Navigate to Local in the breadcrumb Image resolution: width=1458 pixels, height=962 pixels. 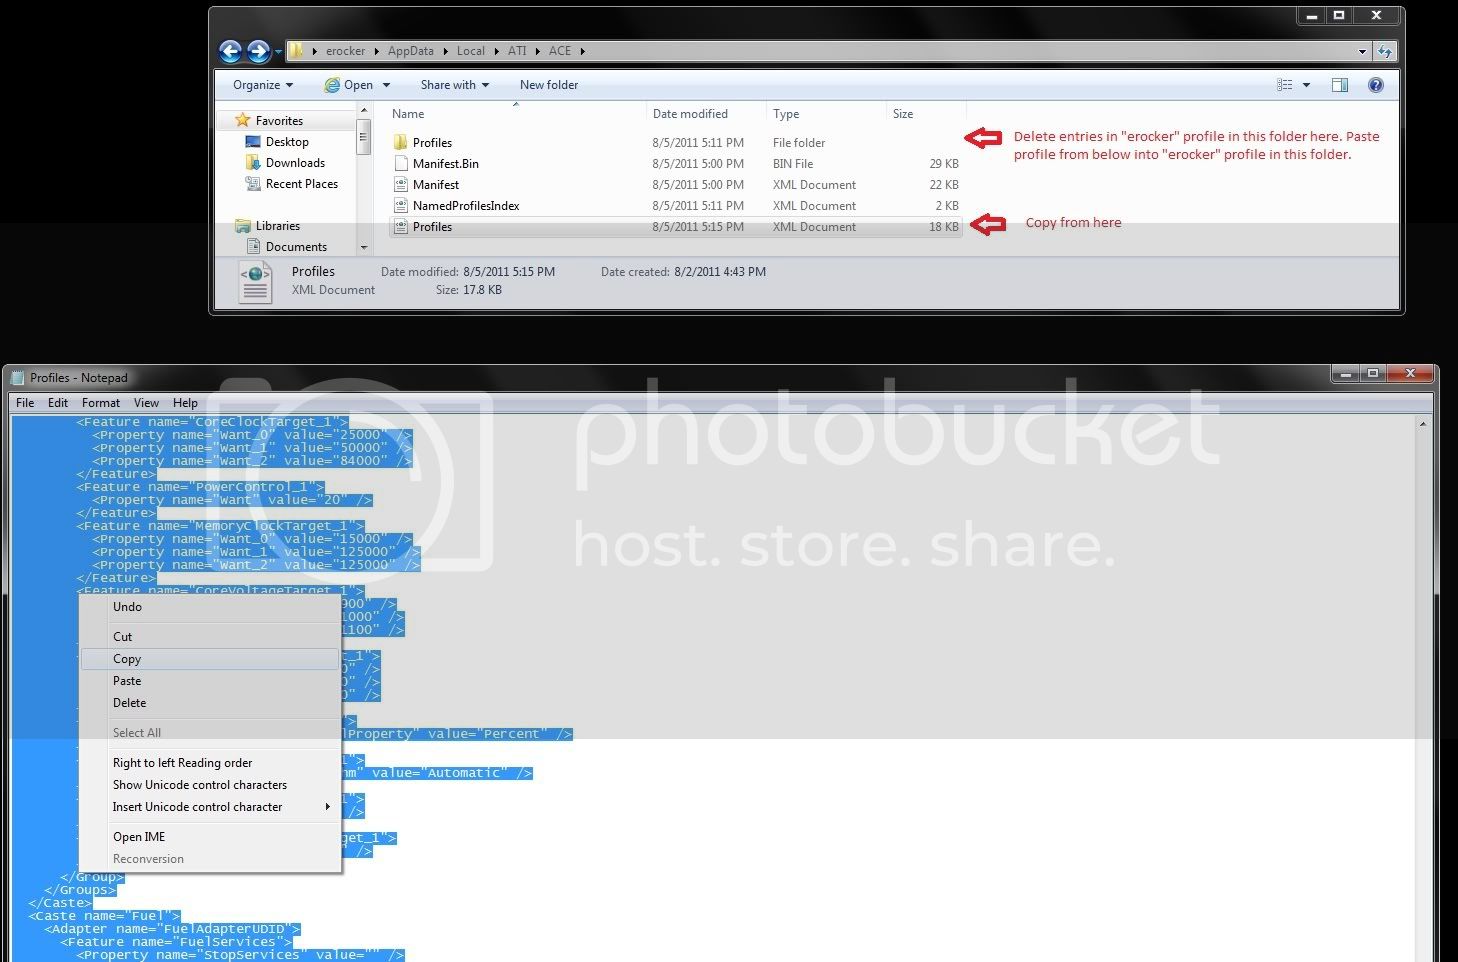coord(470,51)
